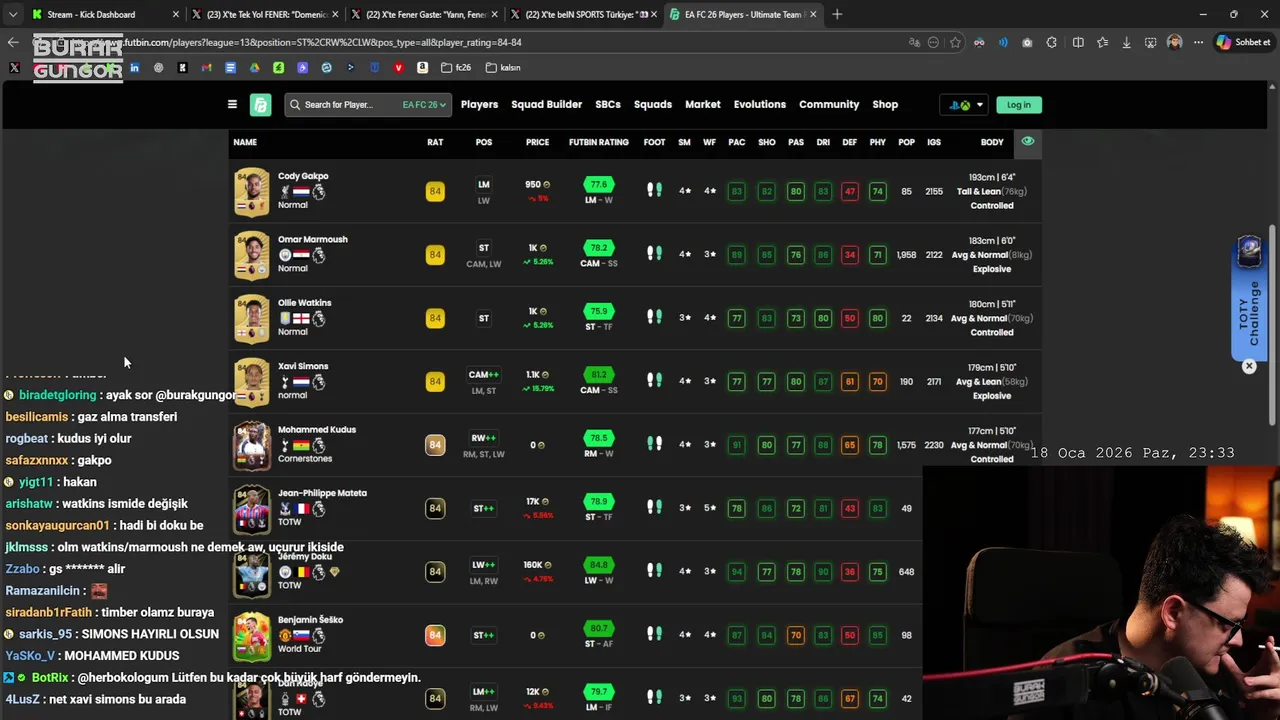Click the green Futbin logo
Image resolution: width=1280 pixels, height=720 pixels.
tap(260, 104)
